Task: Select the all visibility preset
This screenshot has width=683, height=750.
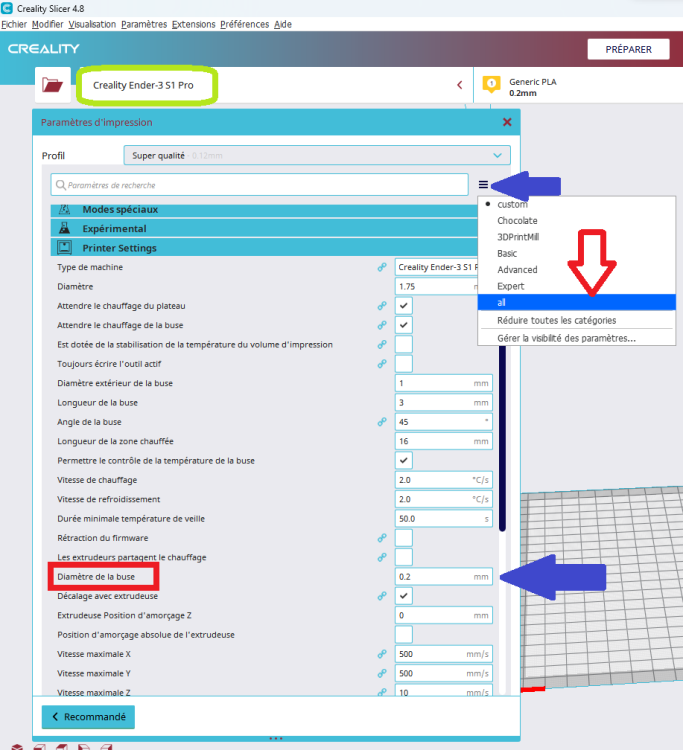Action: pyautogui.click(x=576, y=302)
